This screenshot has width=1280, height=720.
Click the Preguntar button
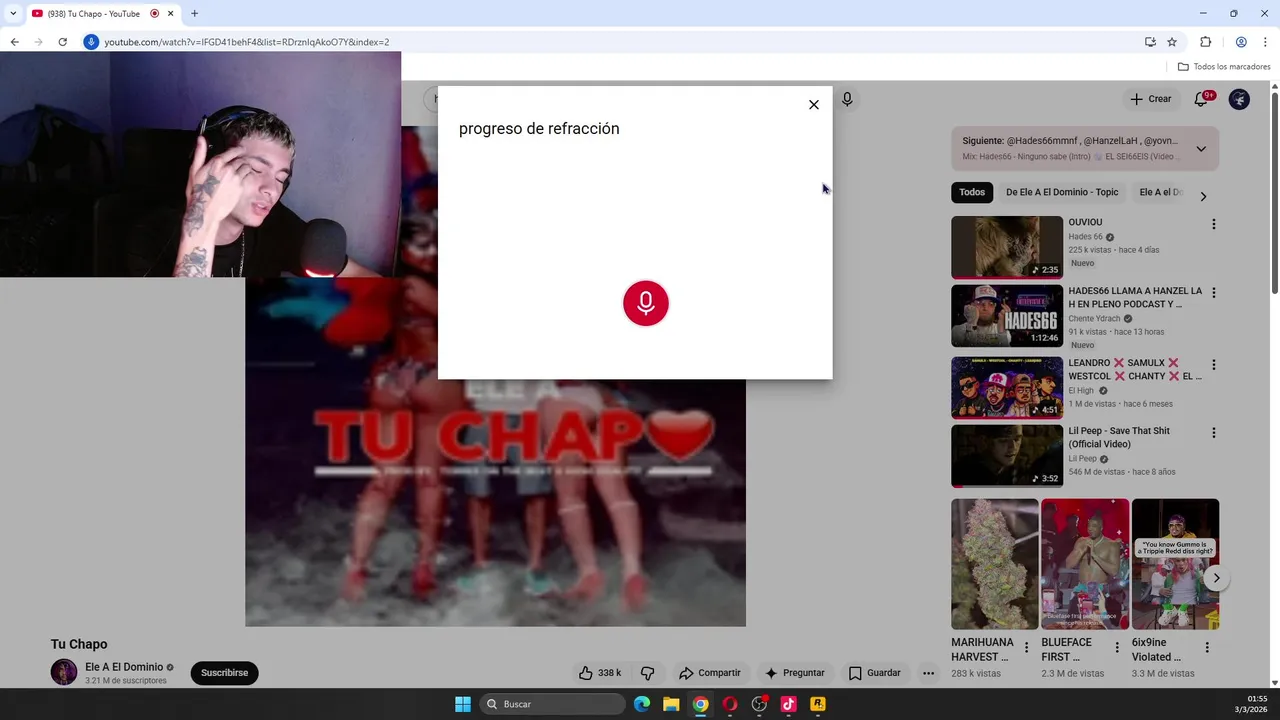[795, 673]
